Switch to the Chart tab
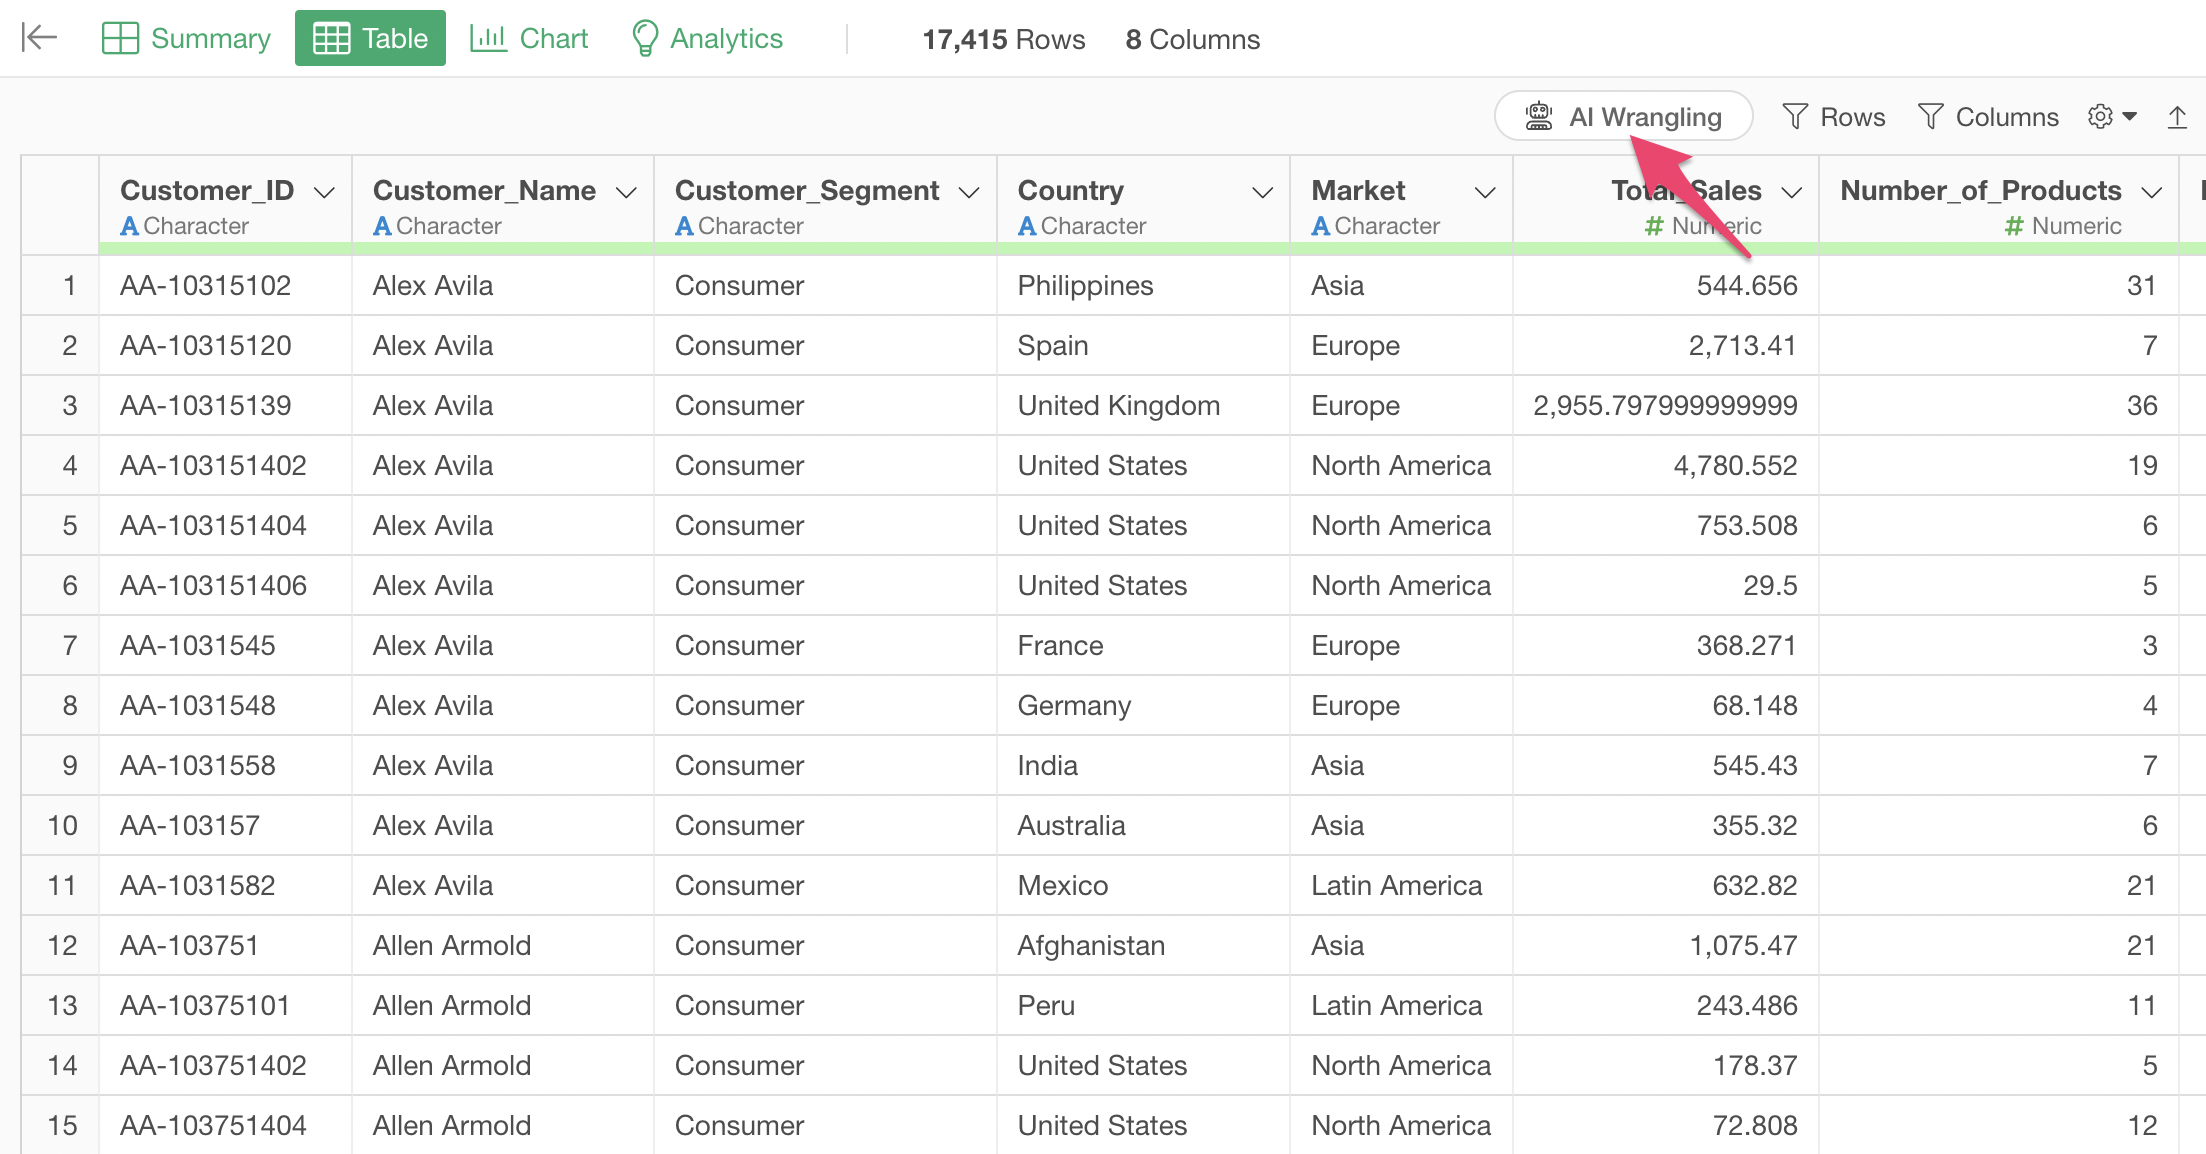Screen dimensions: 2206x1154 529,38
